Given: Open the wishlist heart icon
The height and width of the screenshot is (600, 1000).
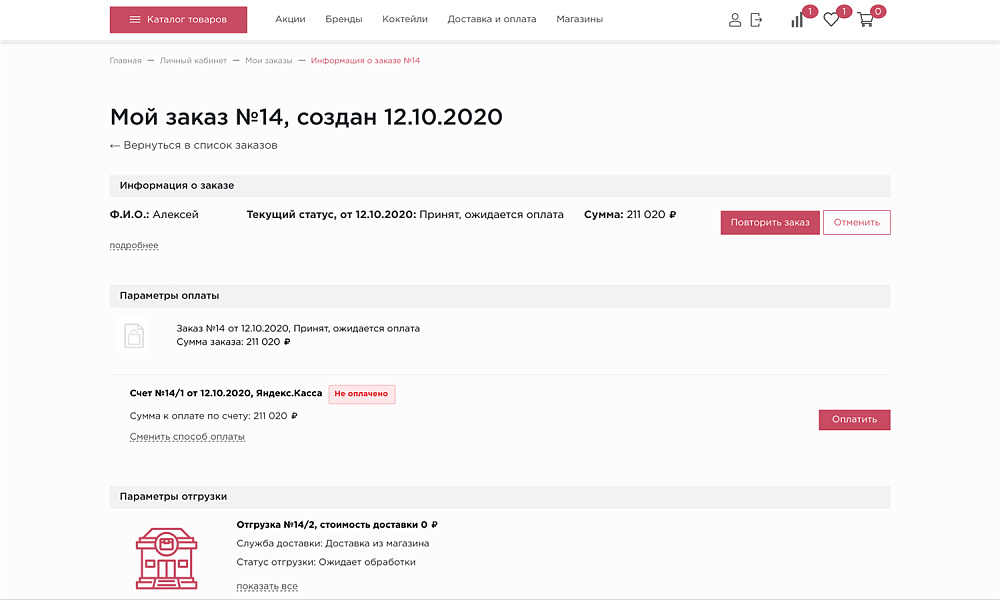Looking at the screenshot, I should [x=831, y=21].
